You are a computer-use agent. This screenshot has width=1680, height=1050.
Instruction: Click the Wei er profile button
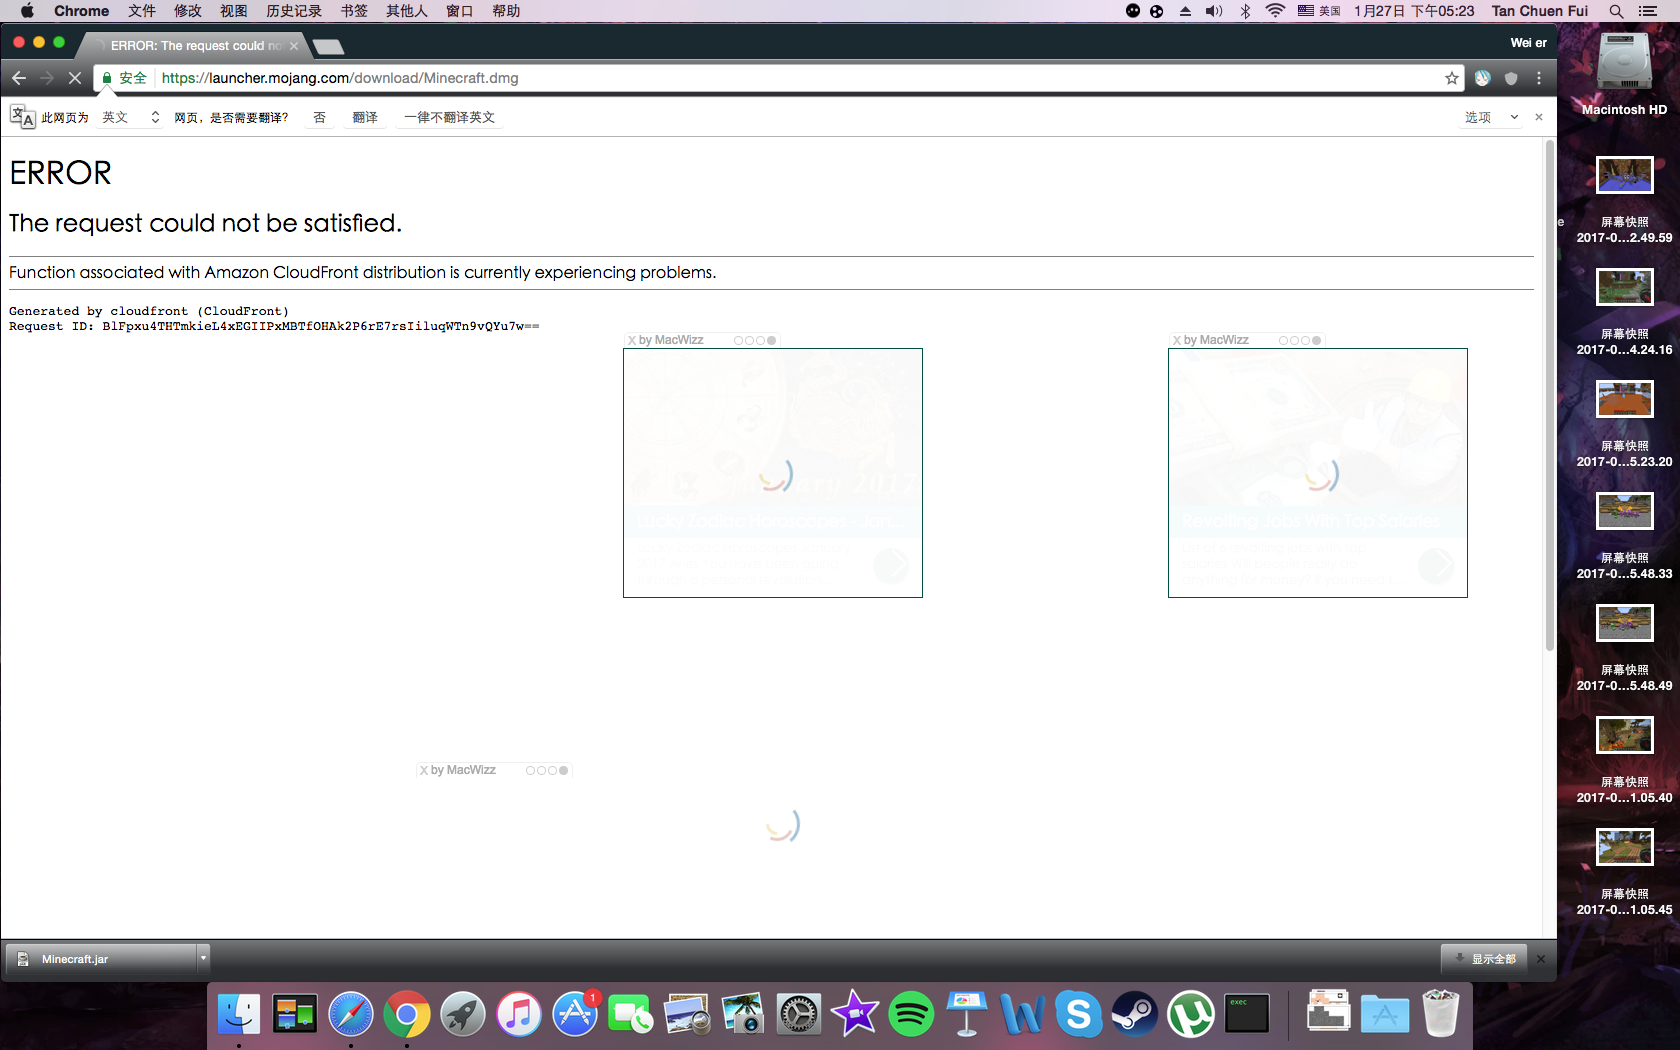(x=1528, y=43)
